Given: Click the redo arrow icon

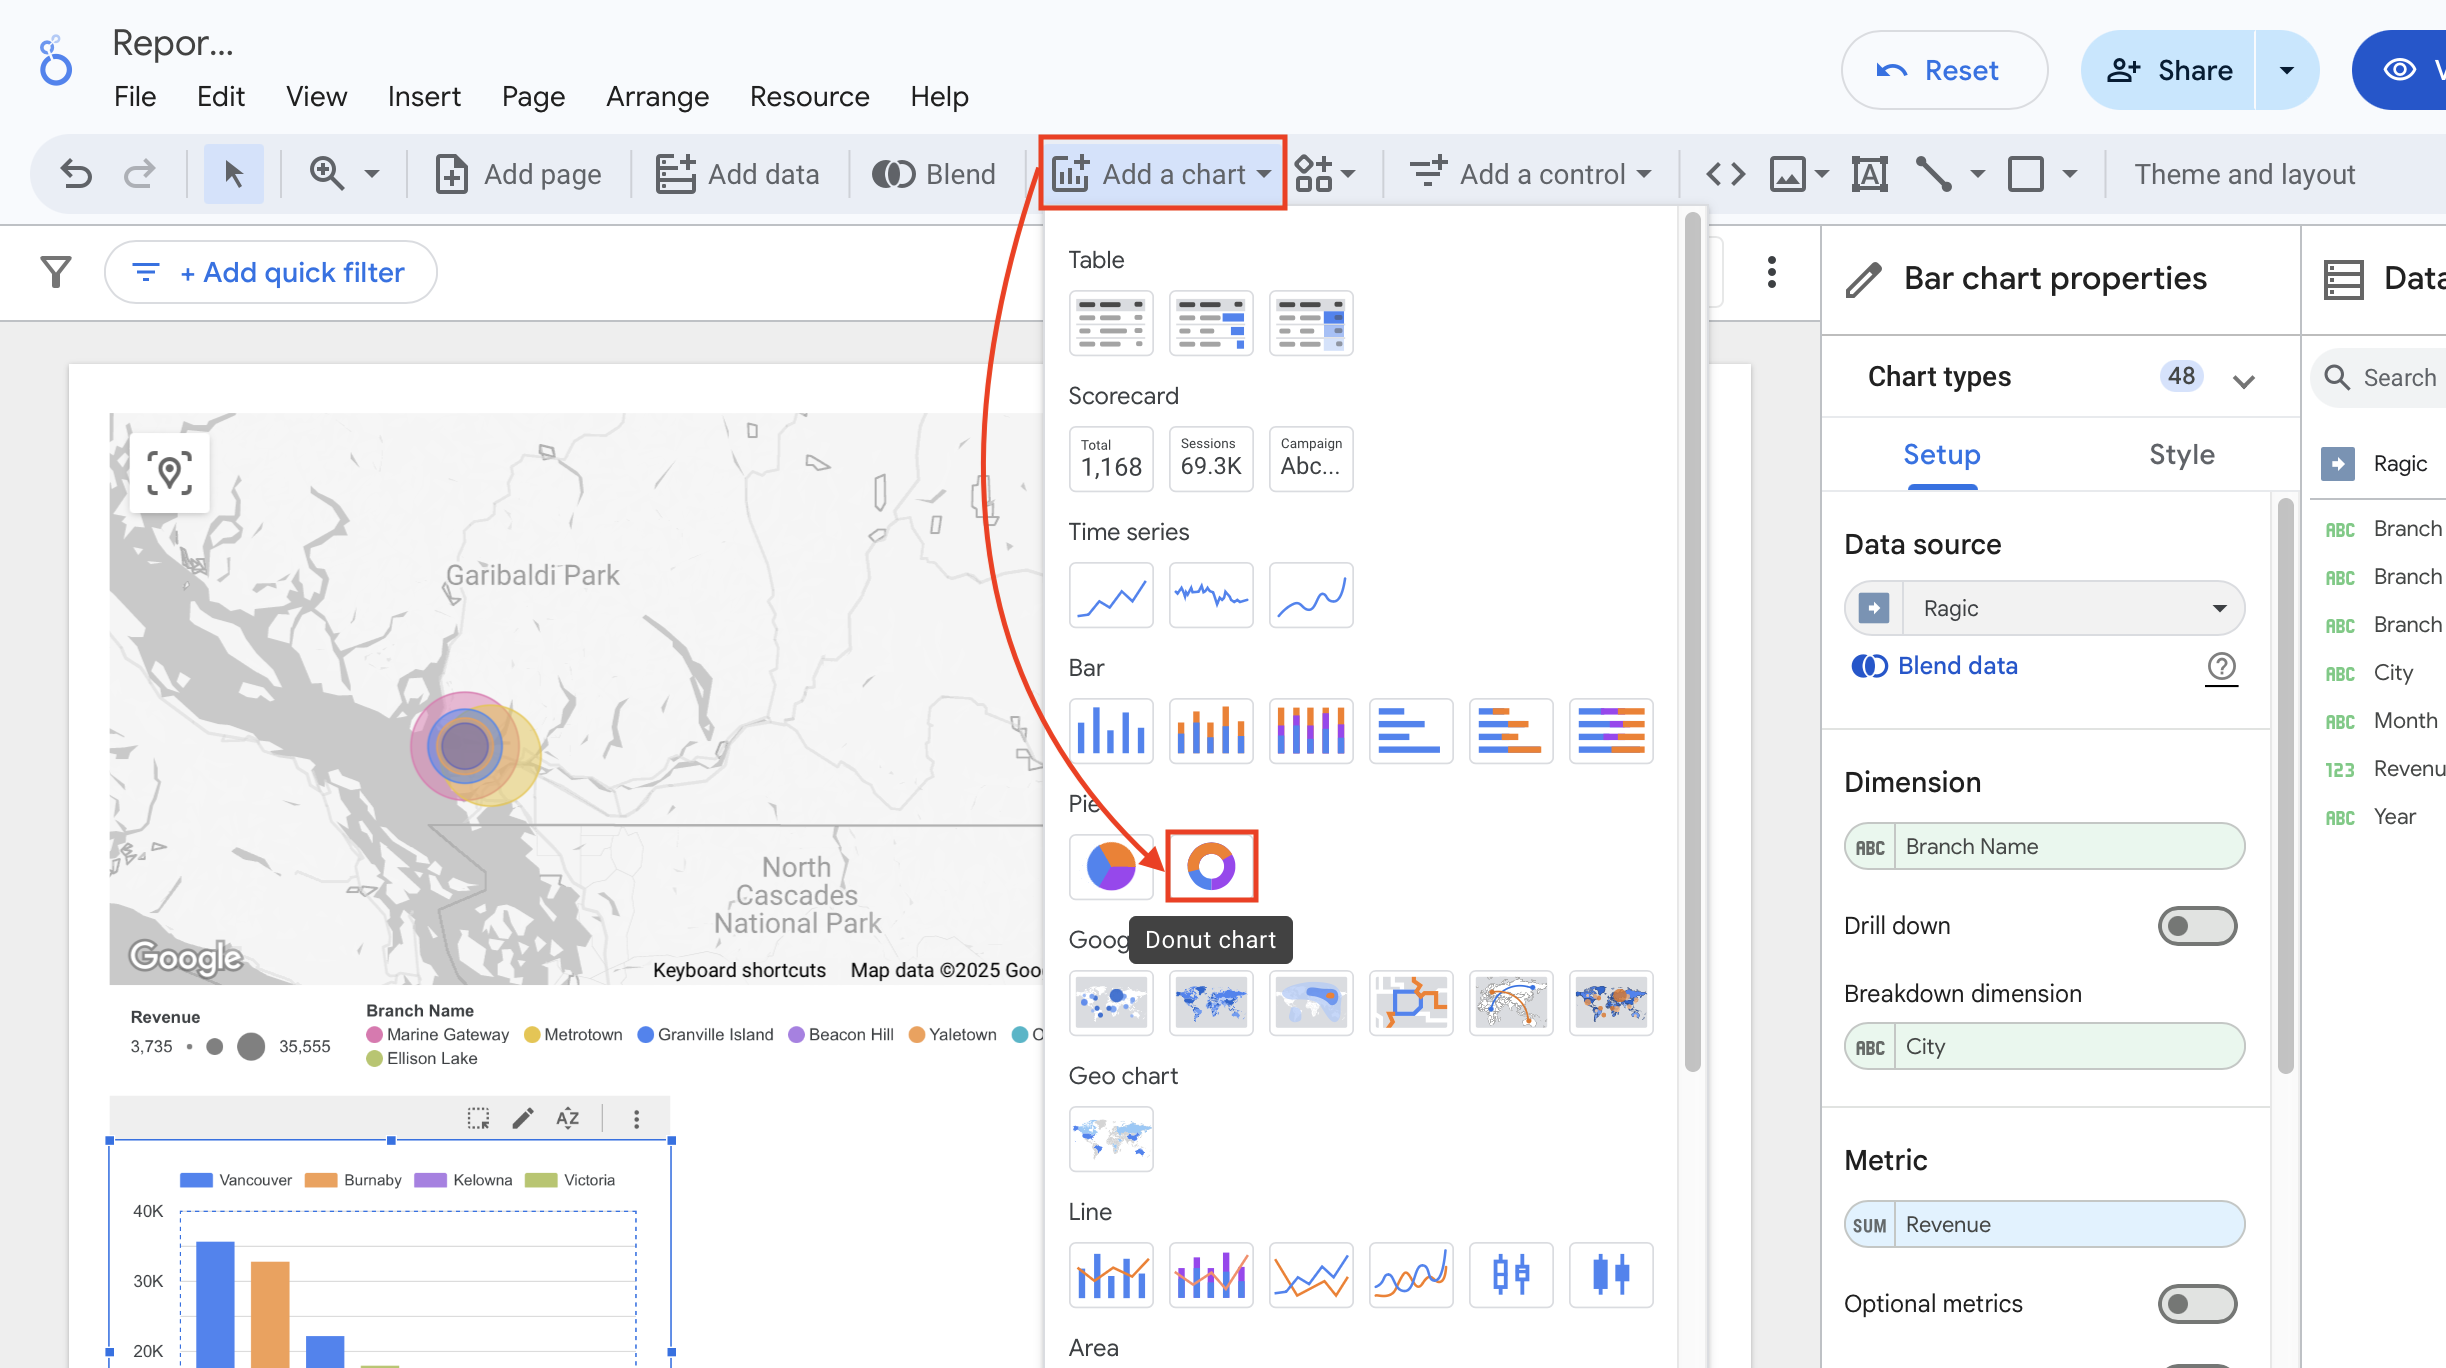Looking at the screenshot, I should tap(139, 174).
